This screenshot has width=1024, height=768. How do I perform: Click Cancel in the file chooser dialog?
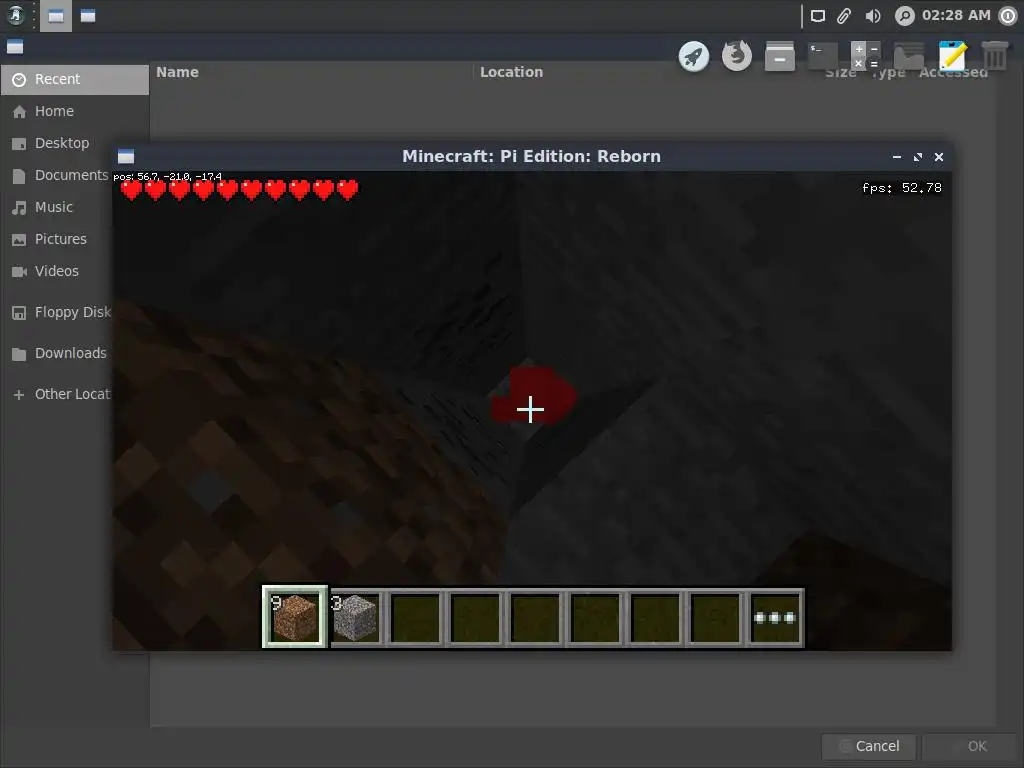[869, 746]
